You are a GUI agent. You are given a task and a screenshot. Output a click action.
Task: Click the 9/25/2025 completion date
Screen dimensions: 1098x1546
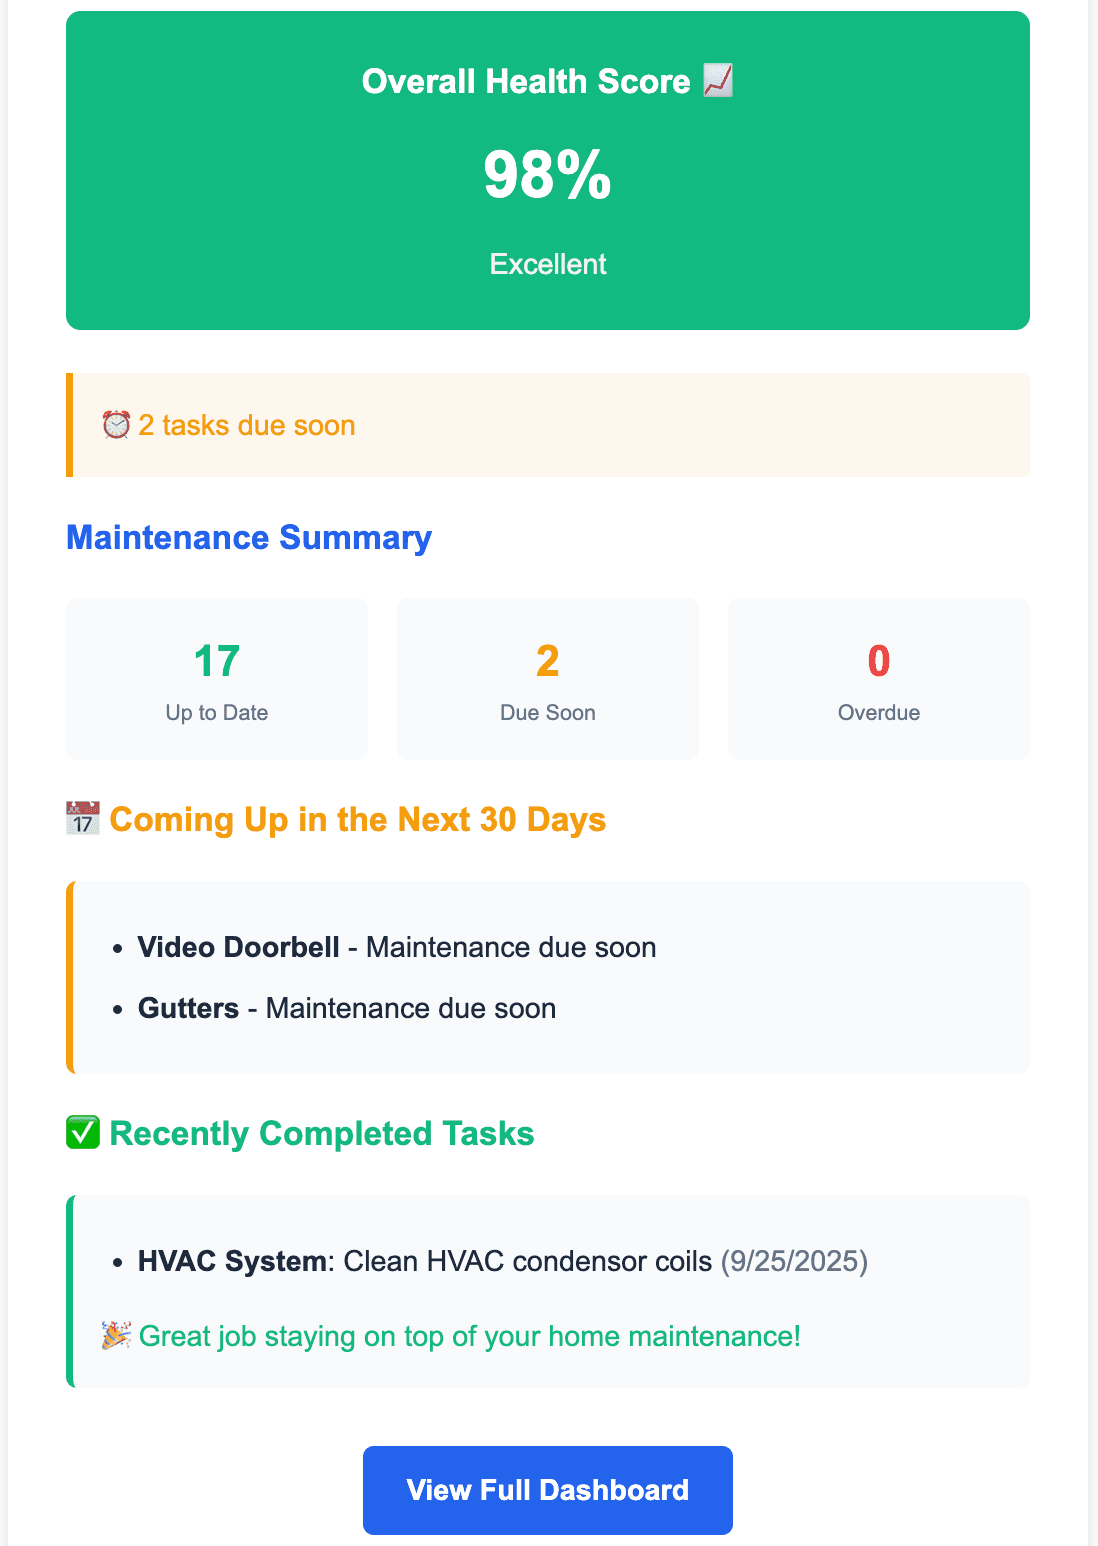(x=795, y=1261)
